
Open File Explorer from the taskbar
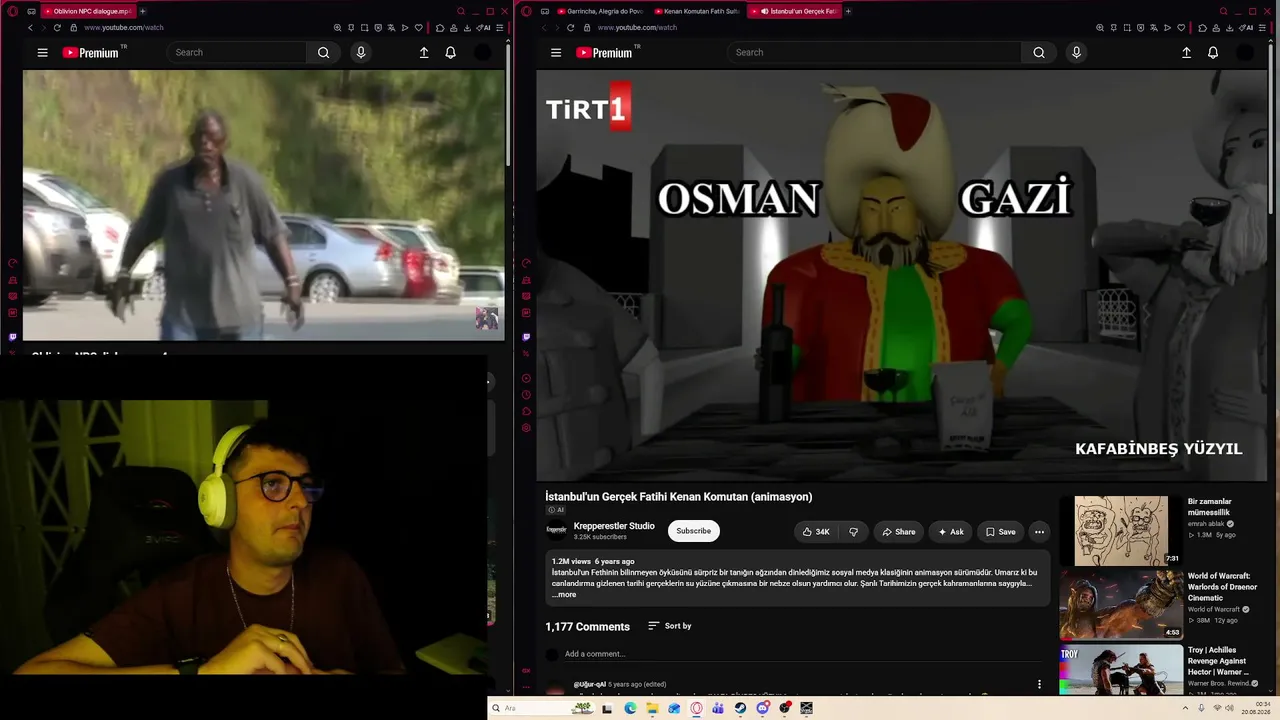coord(652,708)
